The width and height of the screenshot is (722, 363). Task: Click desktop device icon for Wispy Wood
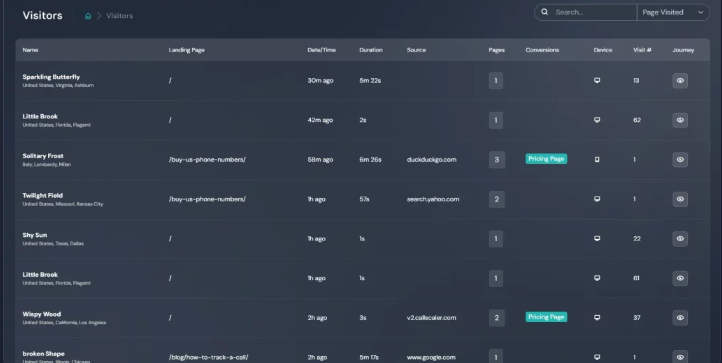click(597, 318)
